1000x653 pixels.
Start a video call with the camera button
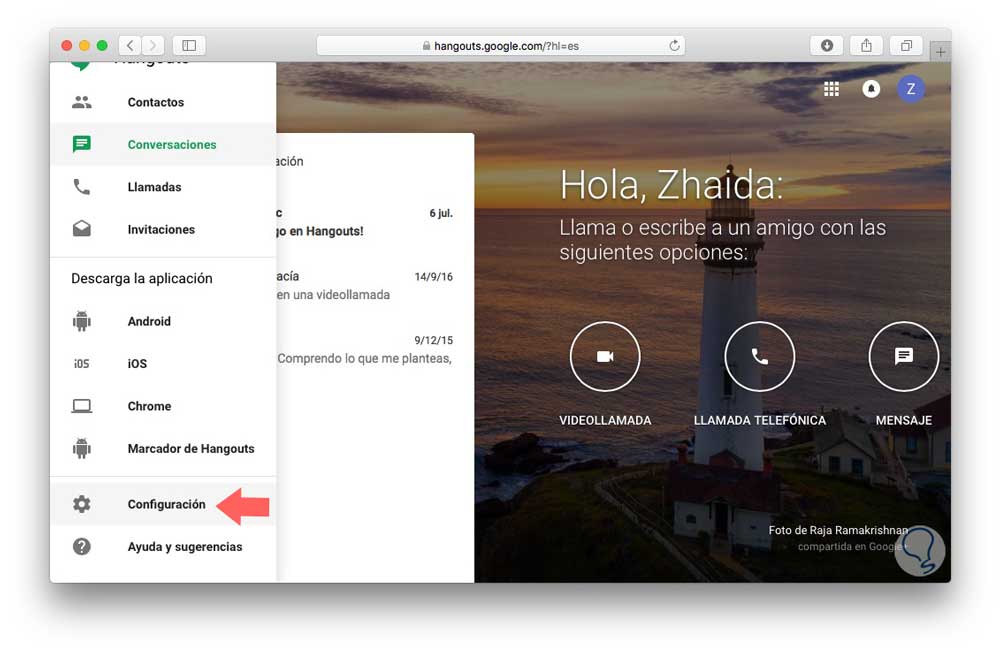pyautogui.click(x=605, y=356)
